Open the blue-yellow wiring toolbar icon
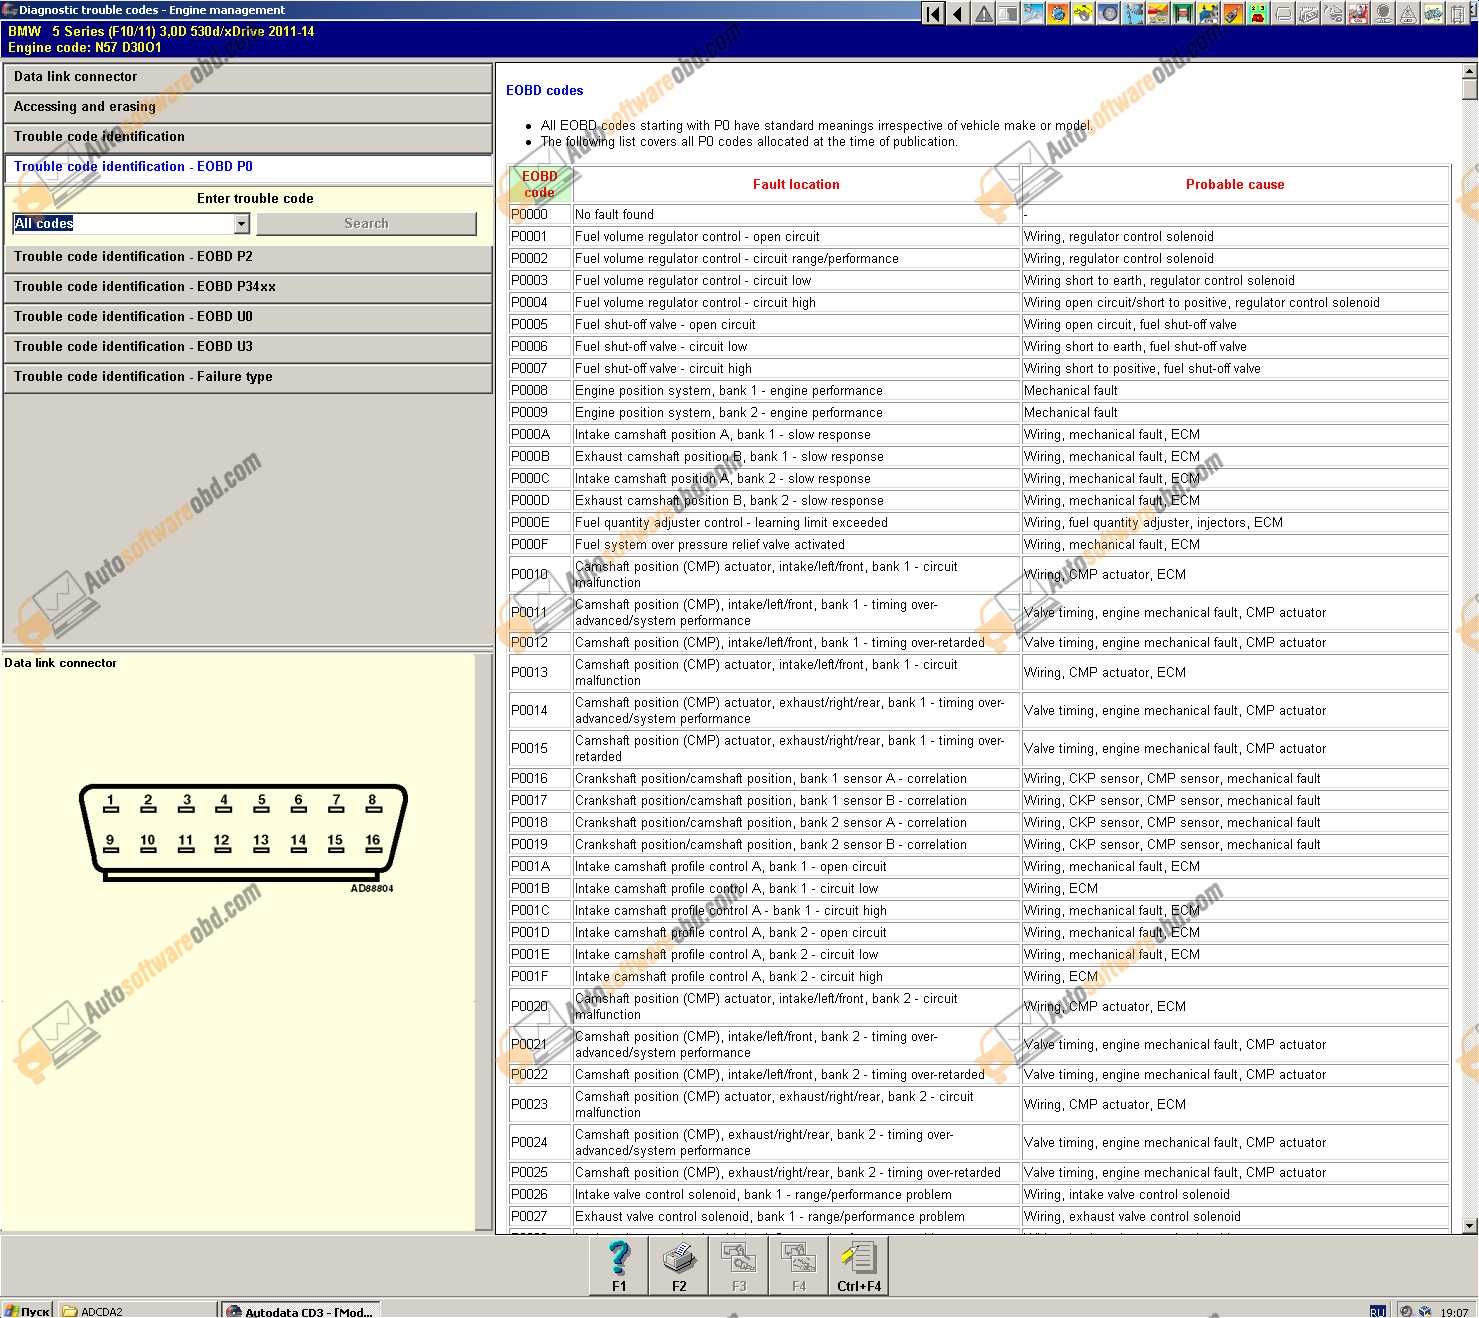 (1433, 14)
